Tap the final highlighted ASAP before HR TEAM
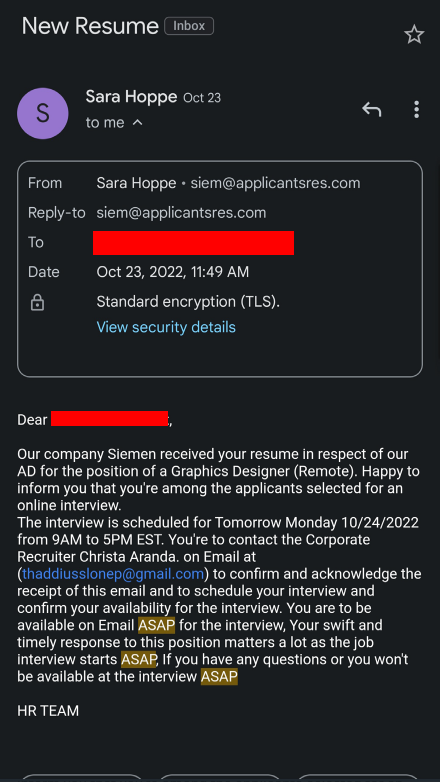Image resolution: width=440 pixels, height=782 pixels. [x=219, y=677]
